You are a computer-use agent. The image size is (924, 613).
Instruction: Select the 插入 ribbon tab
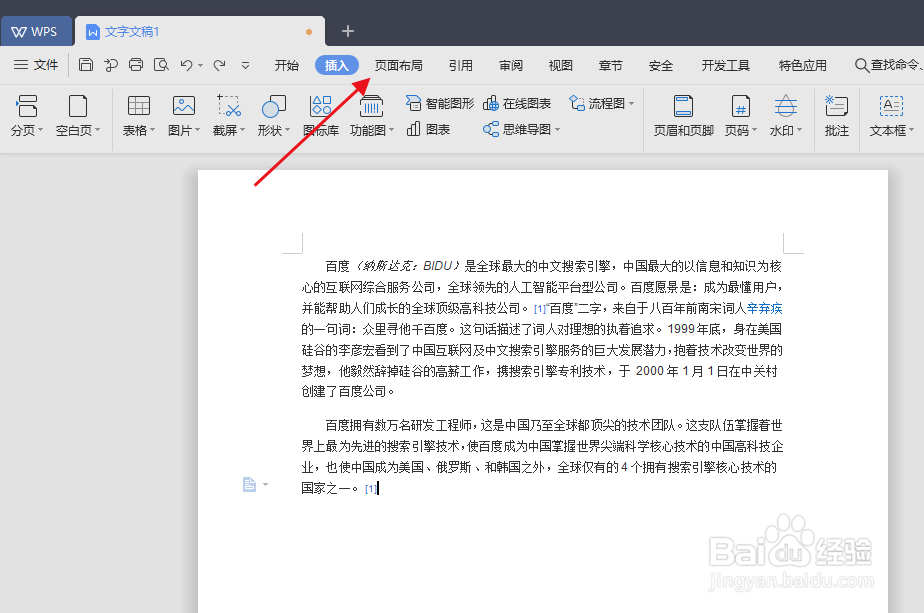click(x=336, y=65)
